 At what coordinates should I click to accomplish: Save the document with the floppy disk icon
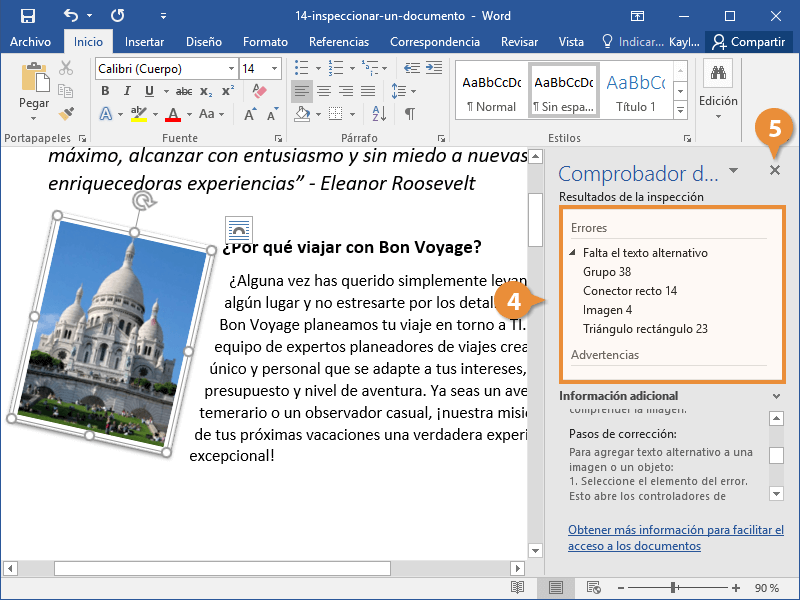28,16
